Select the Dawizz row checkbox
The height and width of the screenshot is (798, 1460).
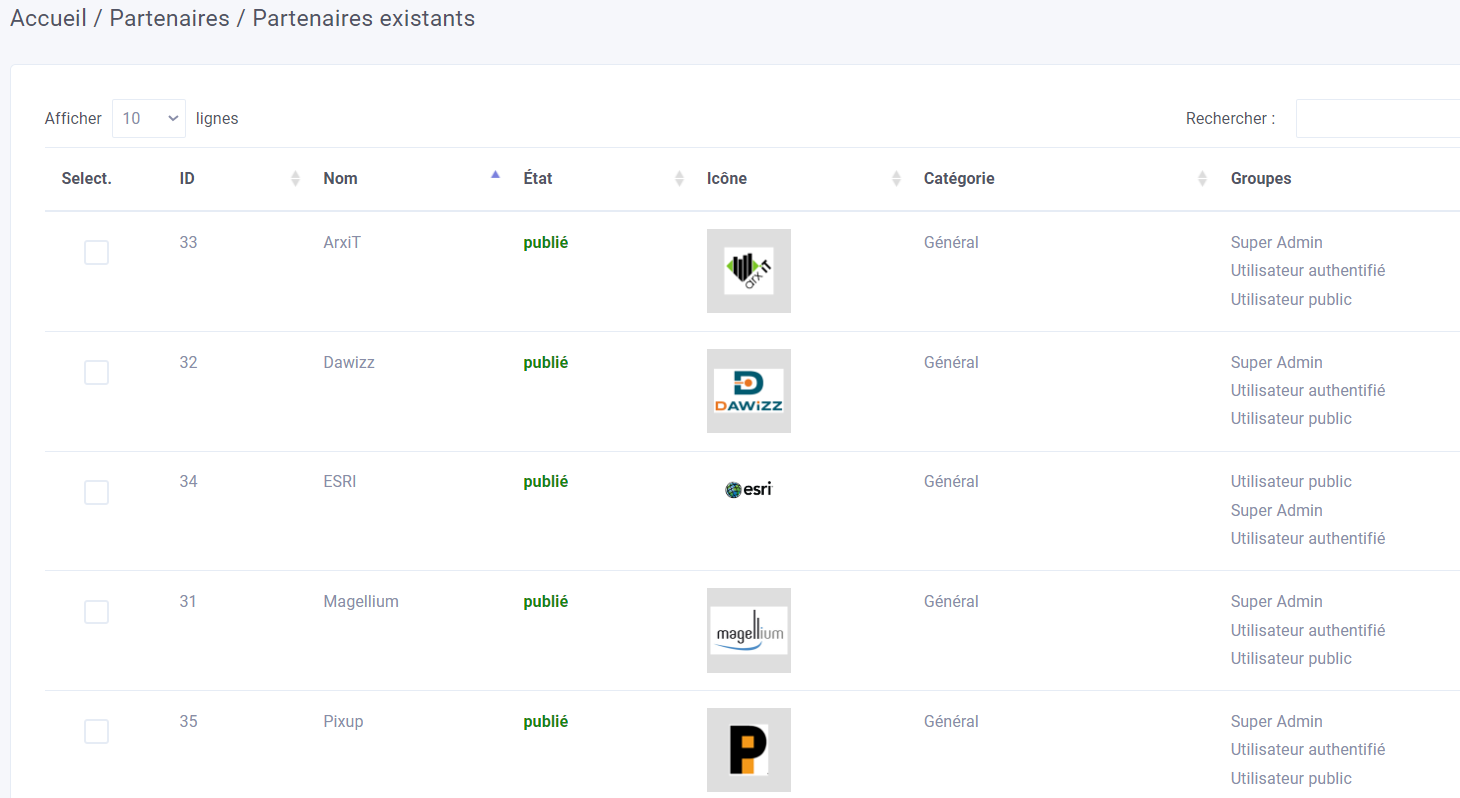pyautogui.click(x=96, y=372)
